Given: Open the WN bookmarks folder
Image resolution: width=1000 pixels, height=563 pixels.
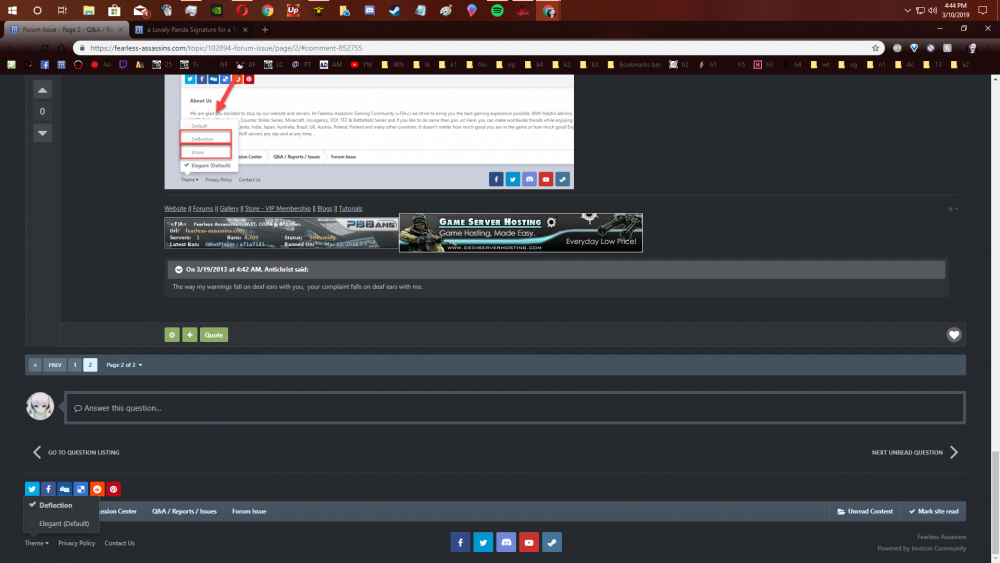Looking at the screenshot, I should (x=392, y=64).
